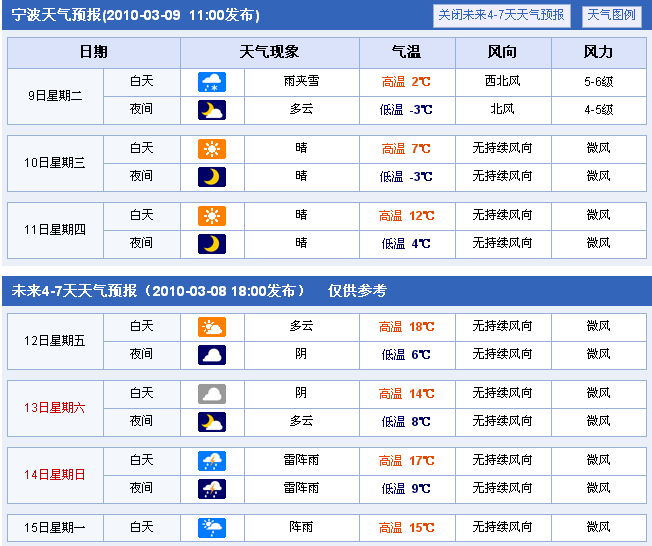
Task: Select the 15日星期一 date cell
Action: click(x=55, y=528)
